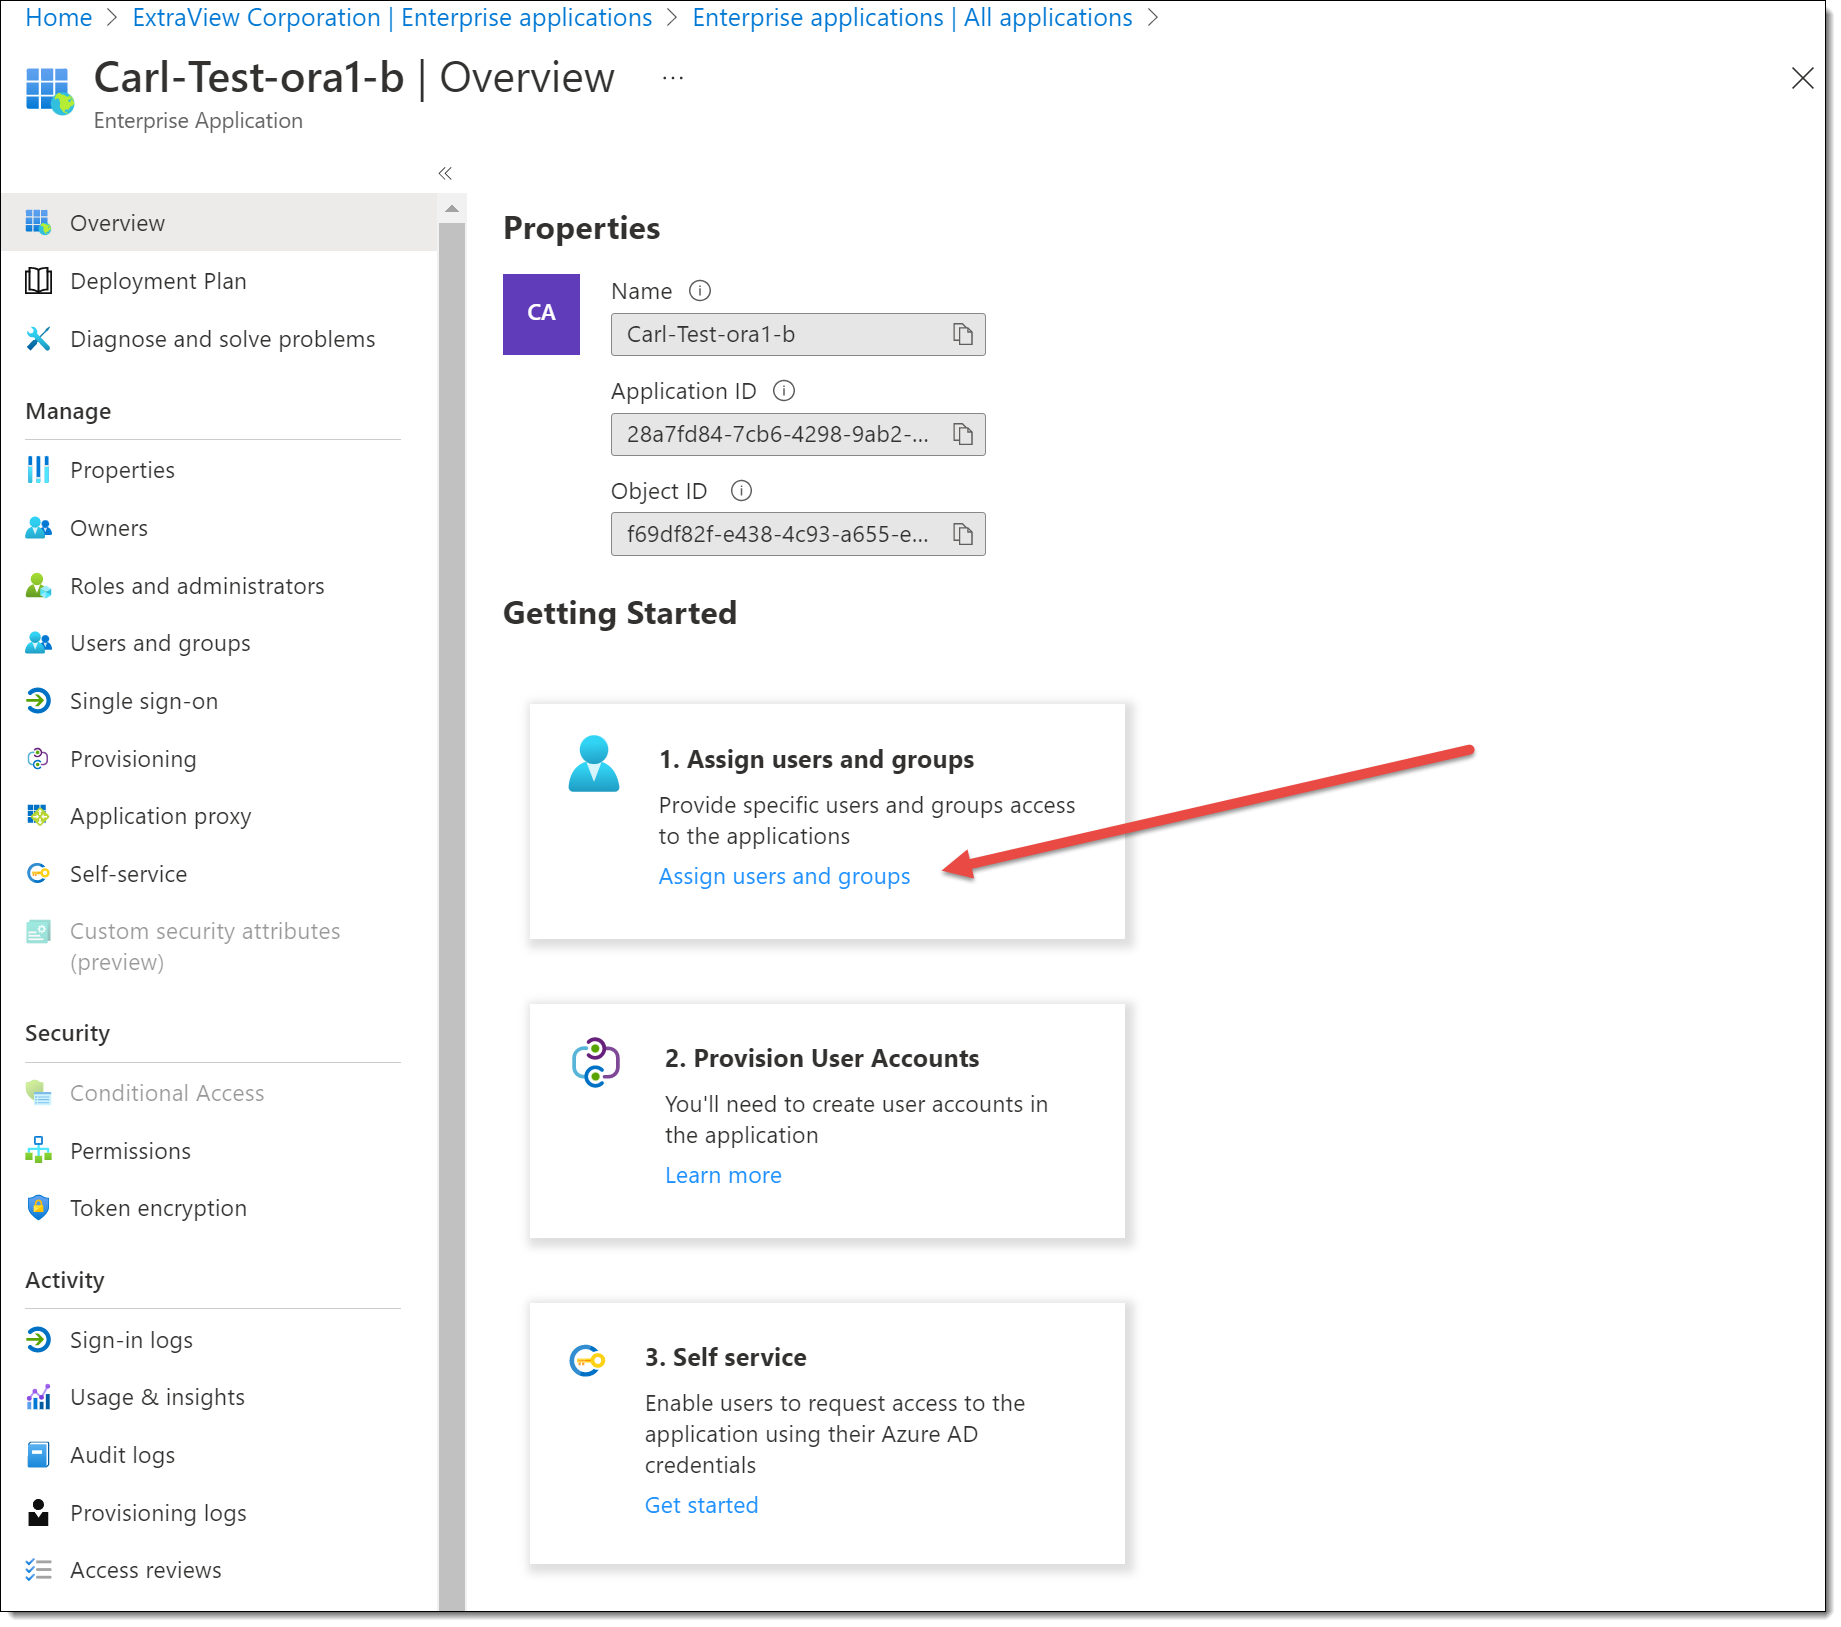Click the Deployment Plan book icon
The height and width of the screenshot is (1627, 1841).
coord(38,281)
